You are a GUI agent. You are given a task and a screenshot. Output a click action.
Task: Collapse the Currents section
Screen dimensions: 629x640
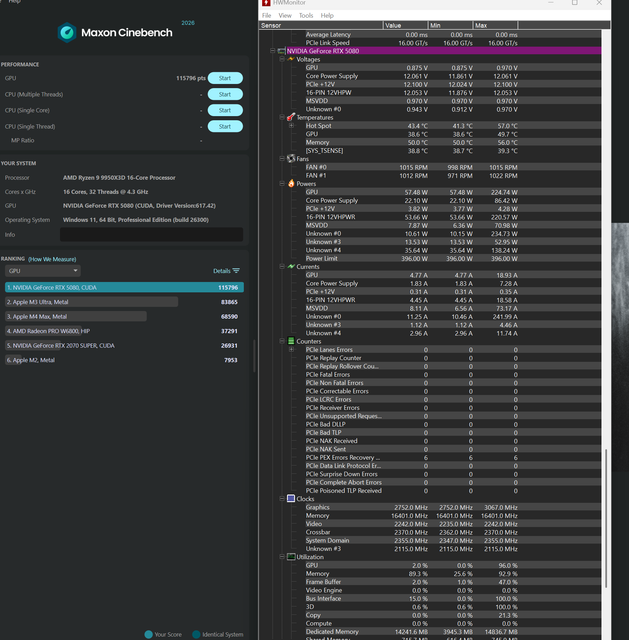click(x=282, y=267)
